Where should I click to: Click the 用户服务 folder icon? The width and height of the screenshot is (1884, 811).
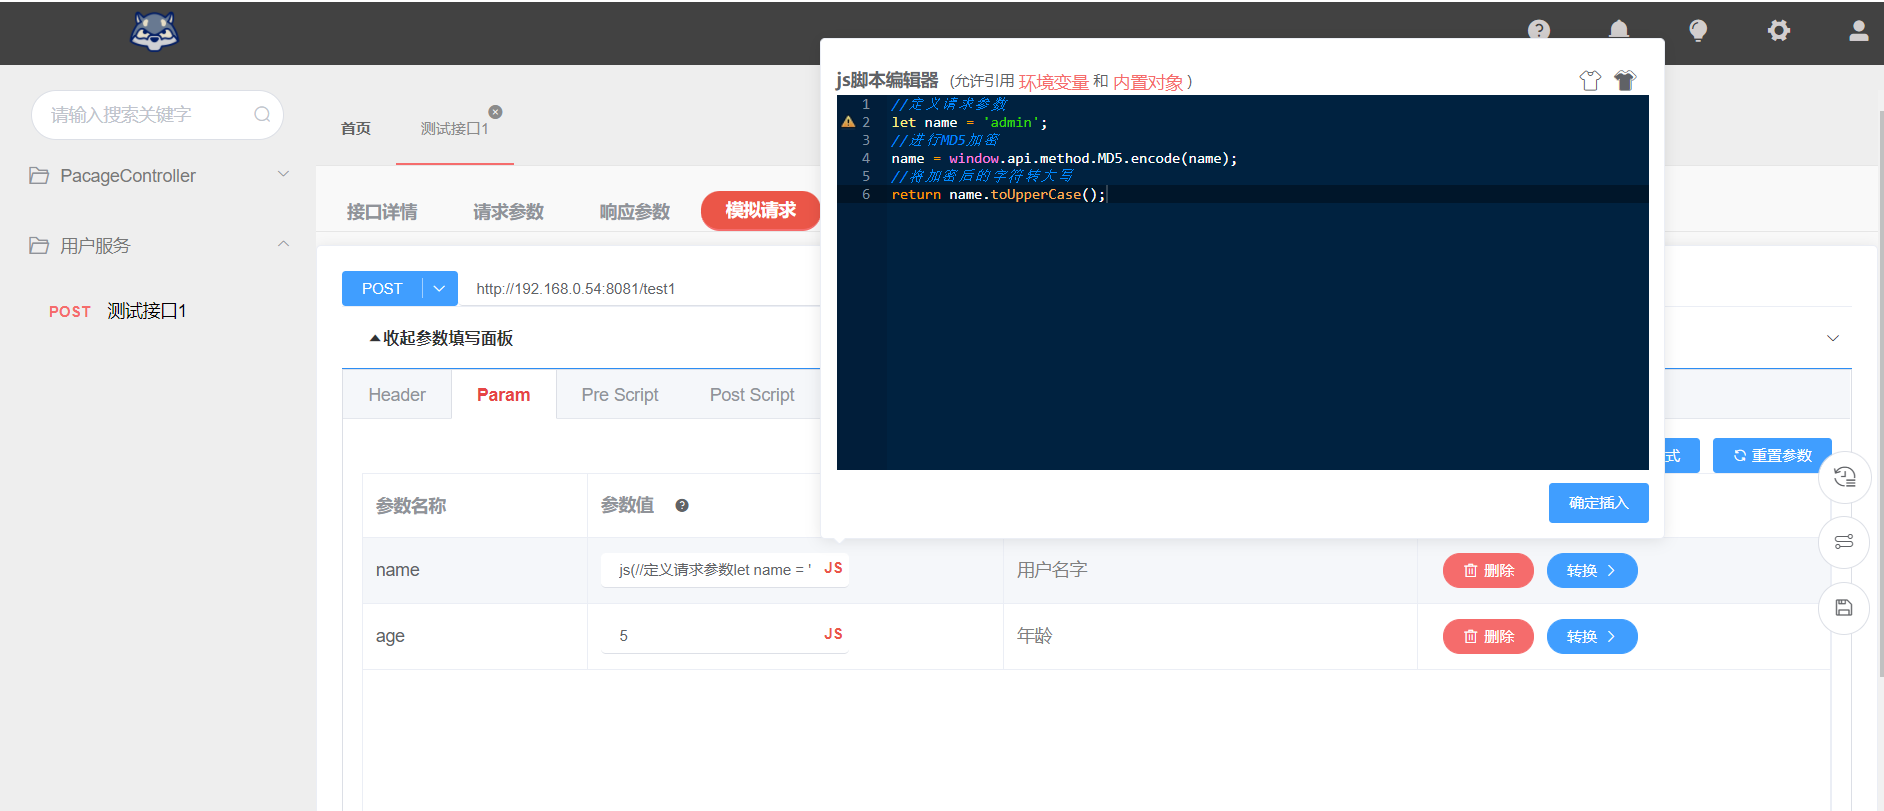point(39,246)
